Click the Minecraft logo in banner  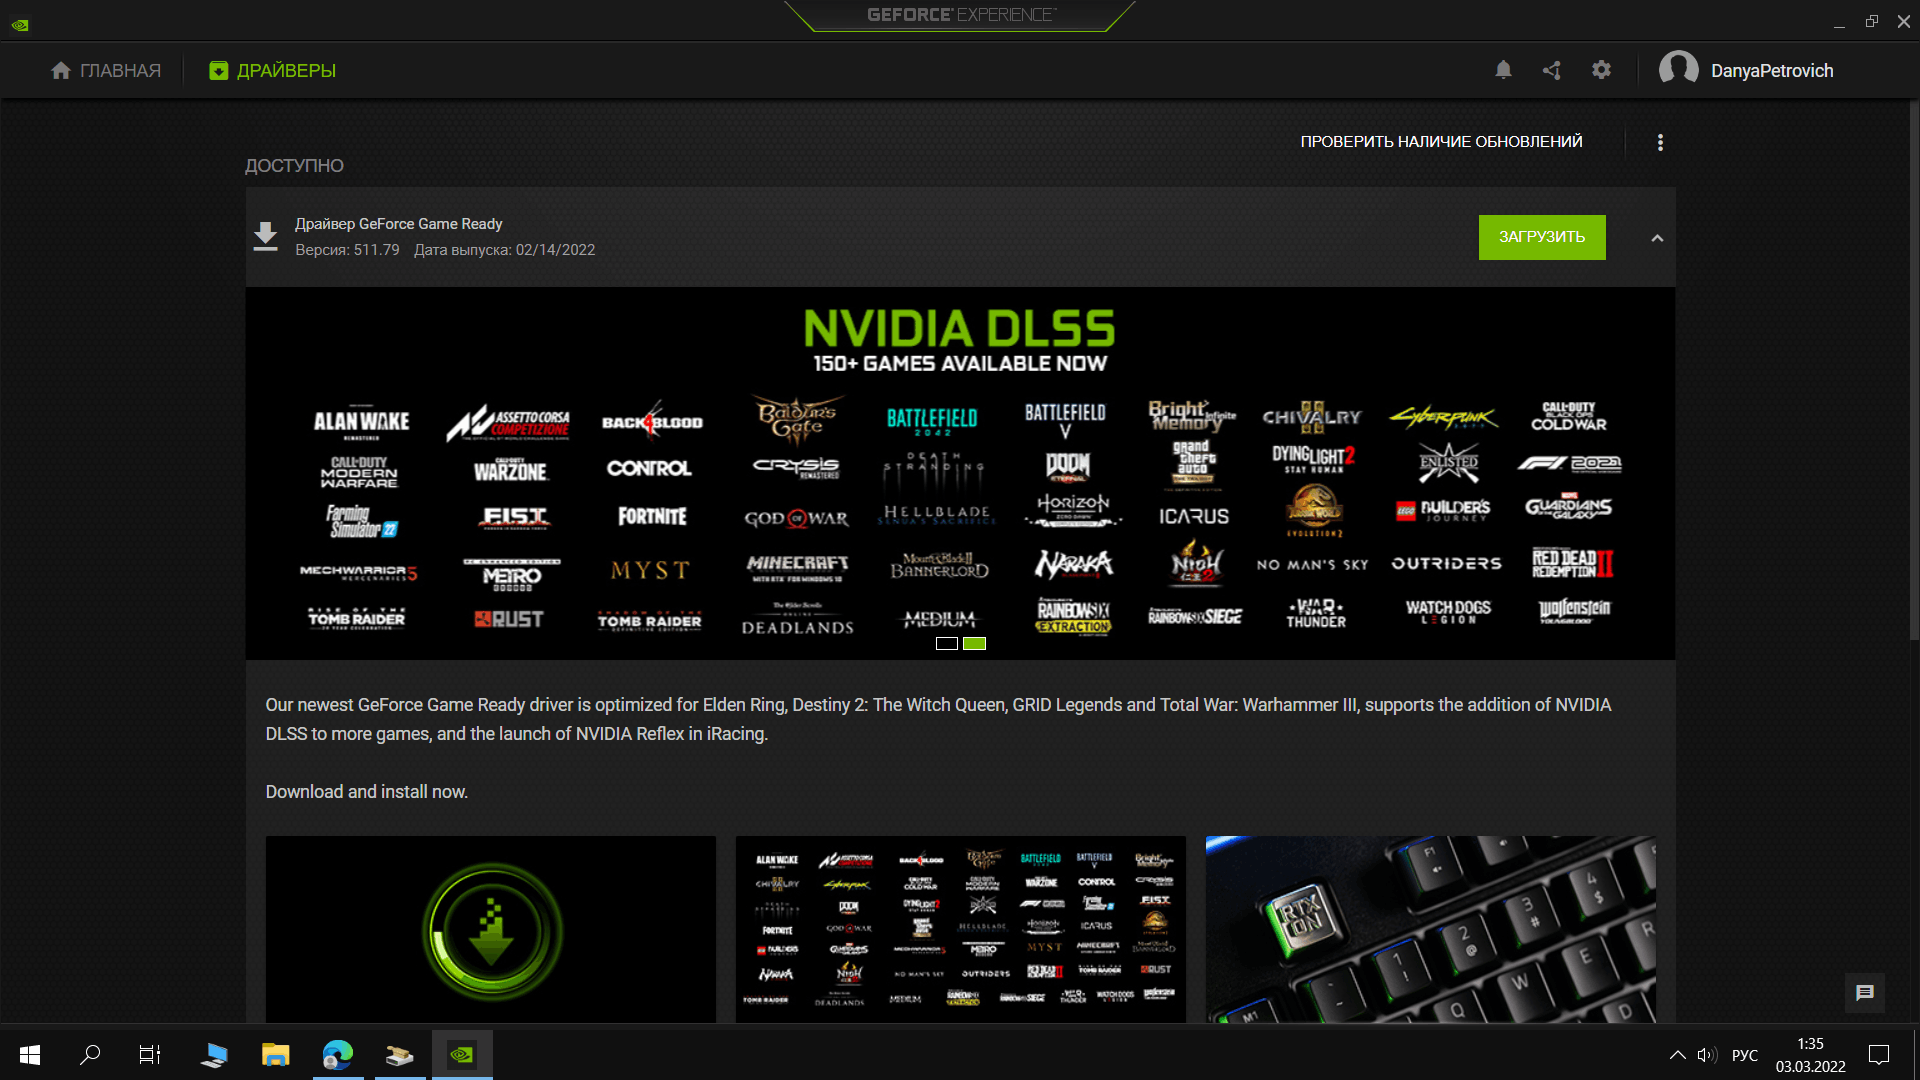click(x=797, y=567)
